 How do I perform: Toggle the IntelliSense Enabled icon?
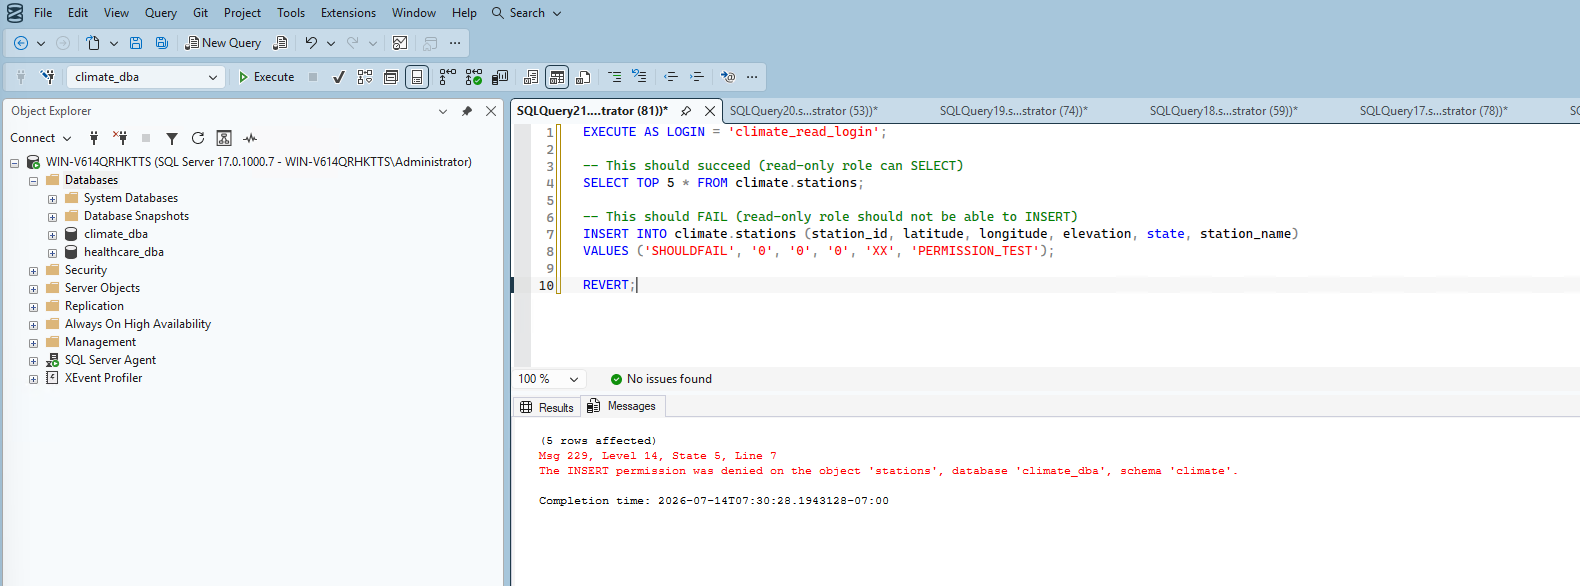click(x=417, y=77)
